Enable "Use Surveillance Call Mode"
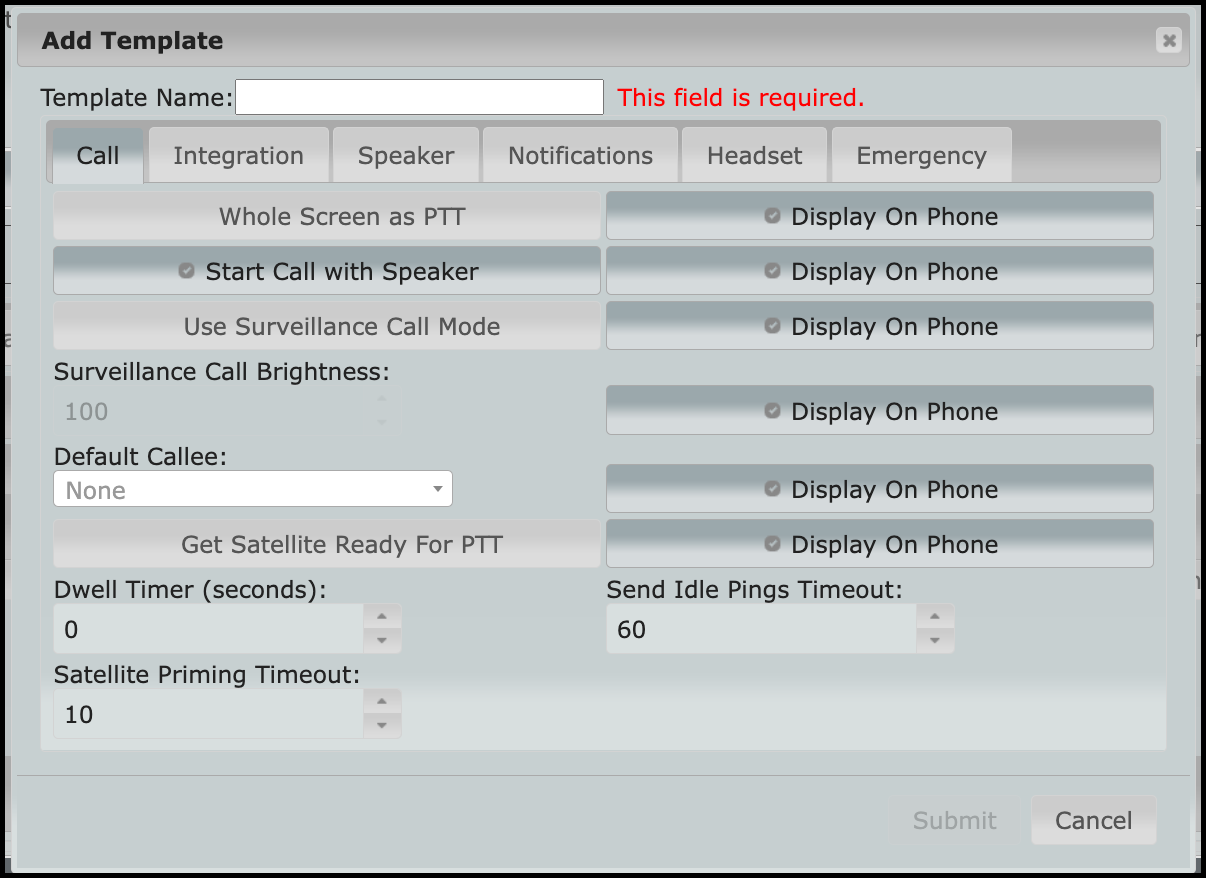 point(326,325)
